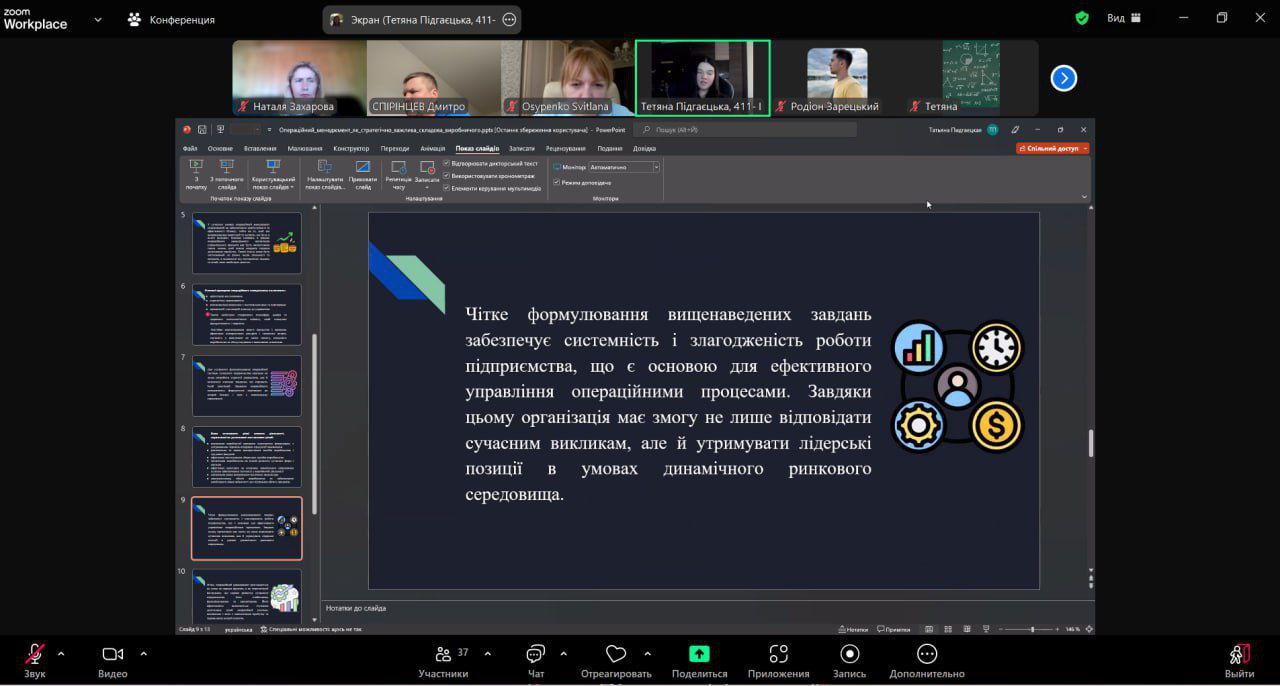1280x686 pixels.
Task: Toggle 'Відтворювати дикторський текст' checkbox
Action: tap(446, 163)
